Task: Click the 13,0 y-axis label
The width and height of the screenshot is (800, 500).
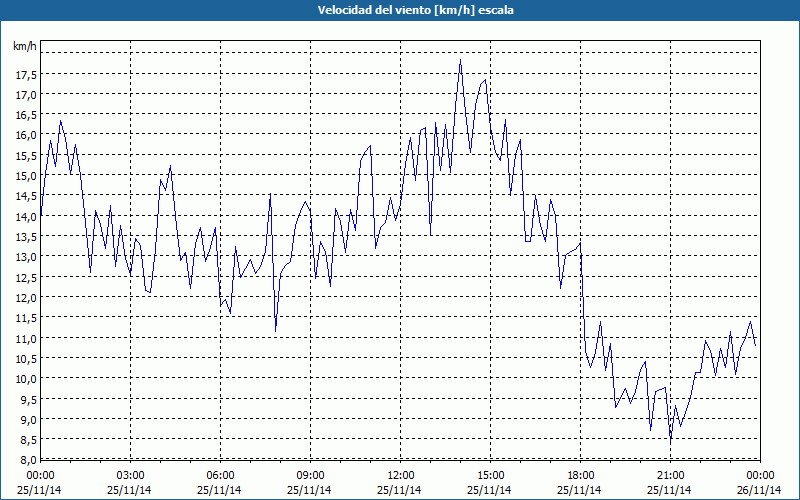Action: click(x=26, y=257)
